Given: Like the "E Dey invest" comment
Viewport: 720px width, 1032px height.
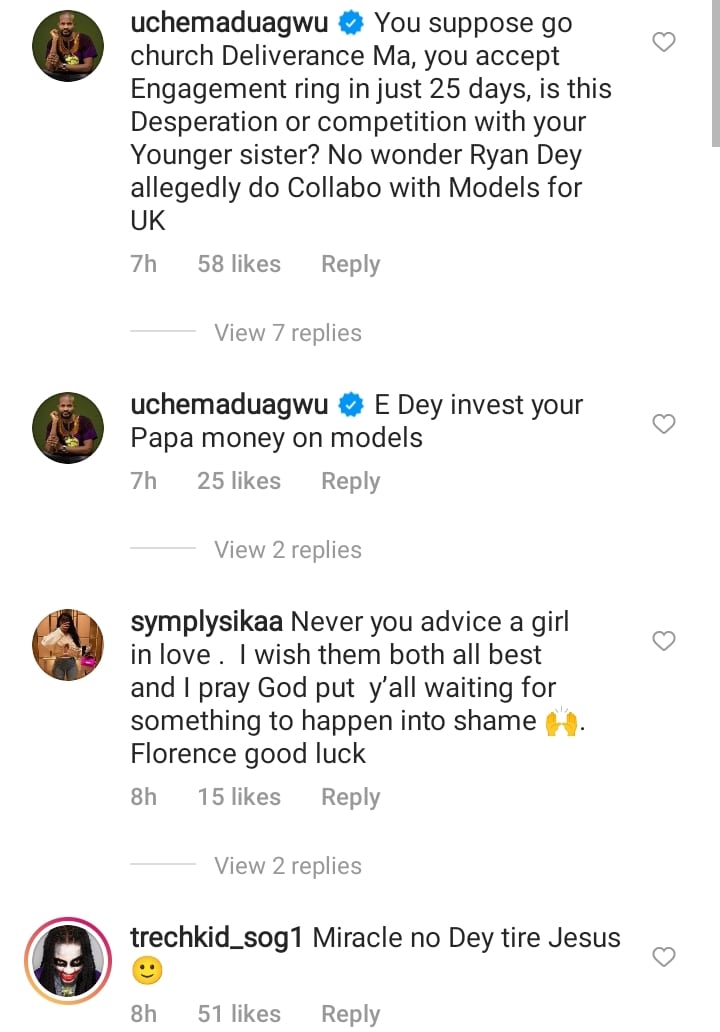Looking at the screenshot, I should point(664,425).
